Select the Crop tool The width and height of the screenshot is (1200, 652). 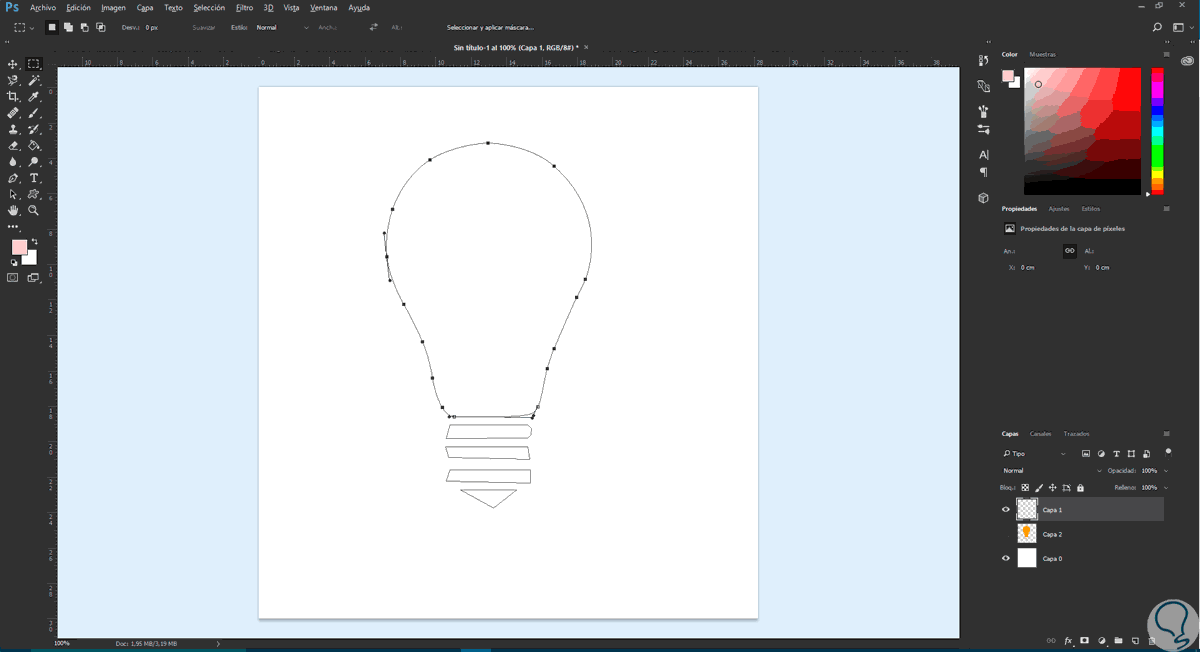[x=13, y=96]
